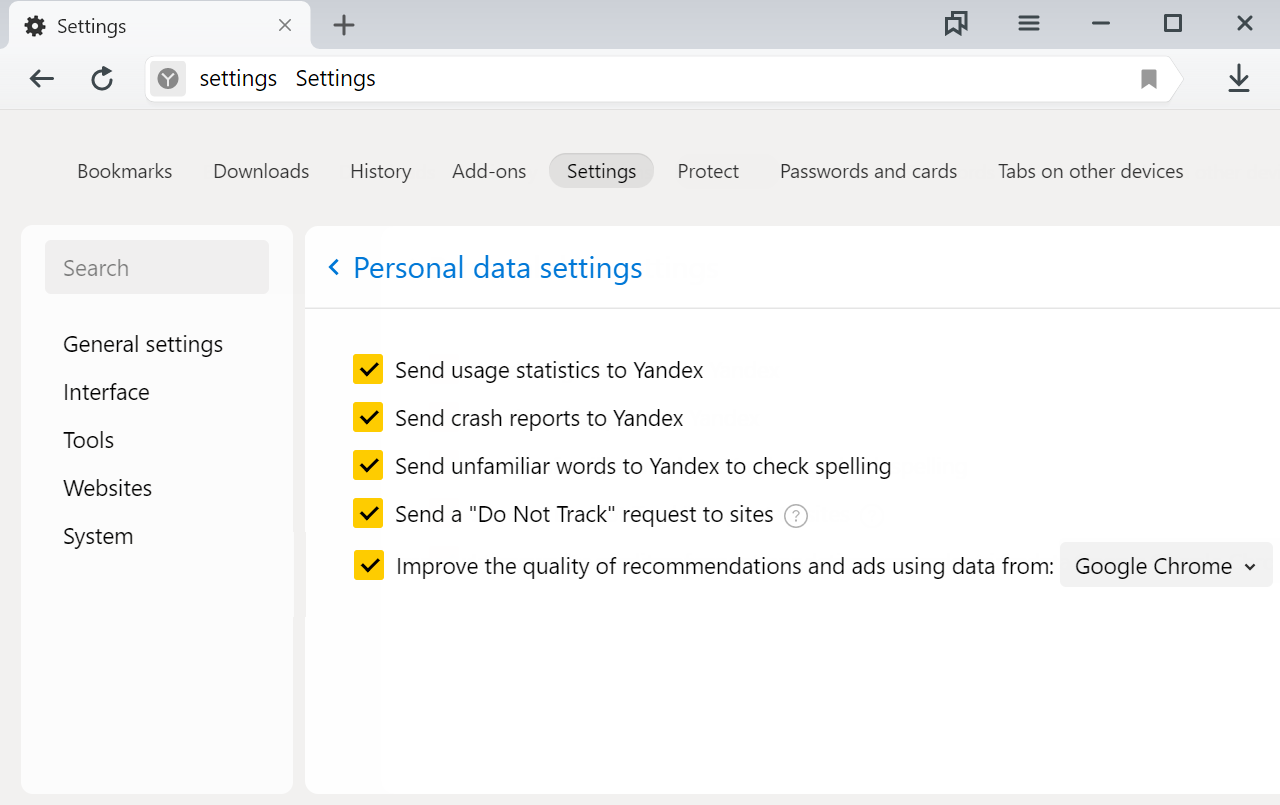Go back using the back arrow
This screenshot has width=1280, height=805.
point(42,79)
